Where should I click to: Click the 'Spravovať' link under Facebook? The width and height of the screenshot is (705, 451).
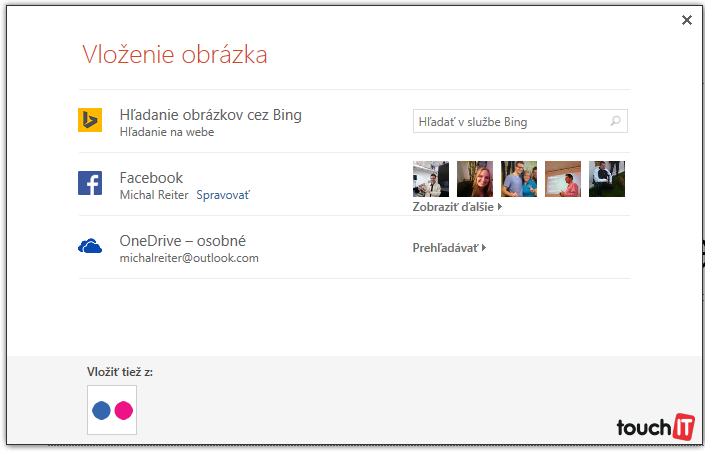point(222,195)
